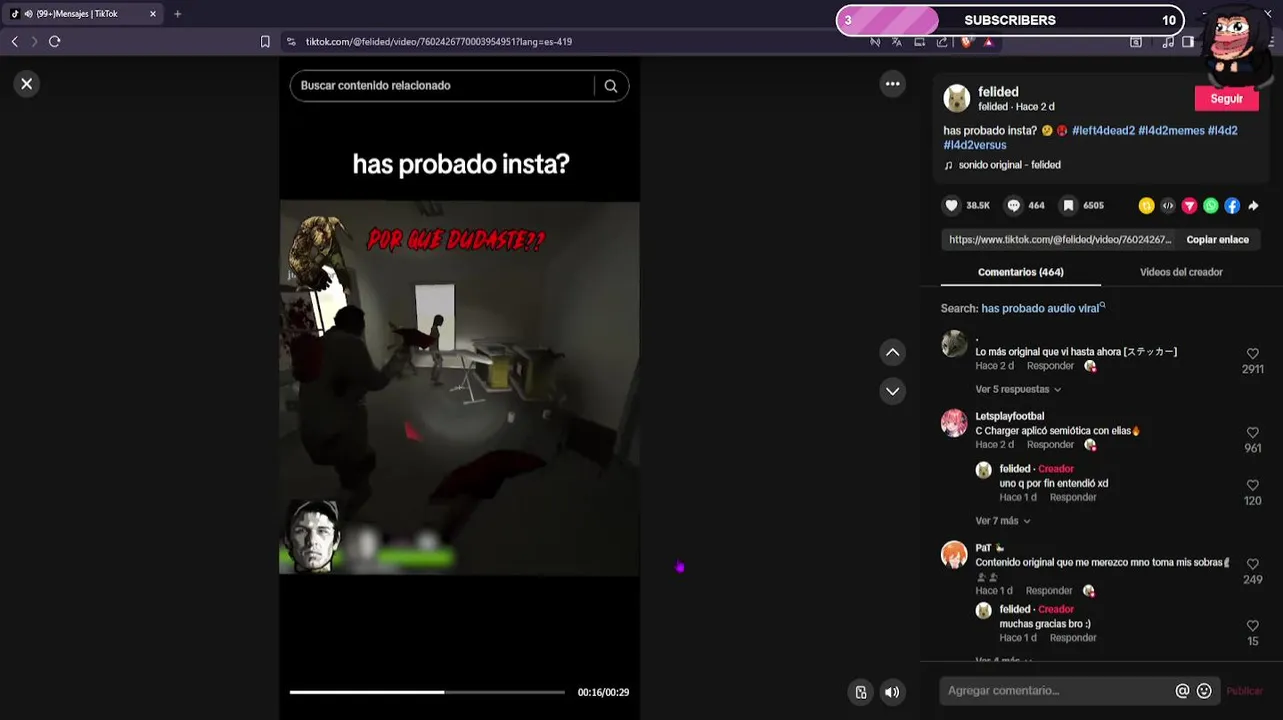1283x720 pixels.
Task: Bookmark the page in the address bar
Action: [265, 42]
